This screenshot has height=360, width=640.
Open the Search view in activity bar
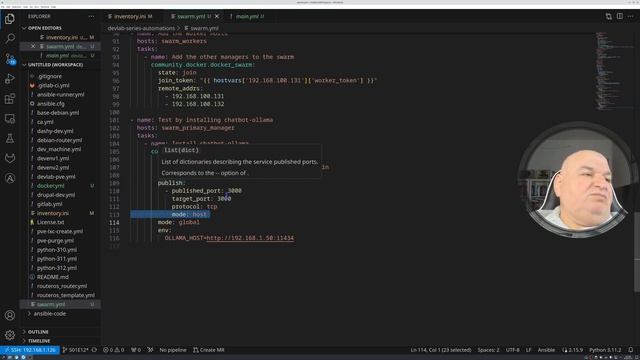coord(10,38)
